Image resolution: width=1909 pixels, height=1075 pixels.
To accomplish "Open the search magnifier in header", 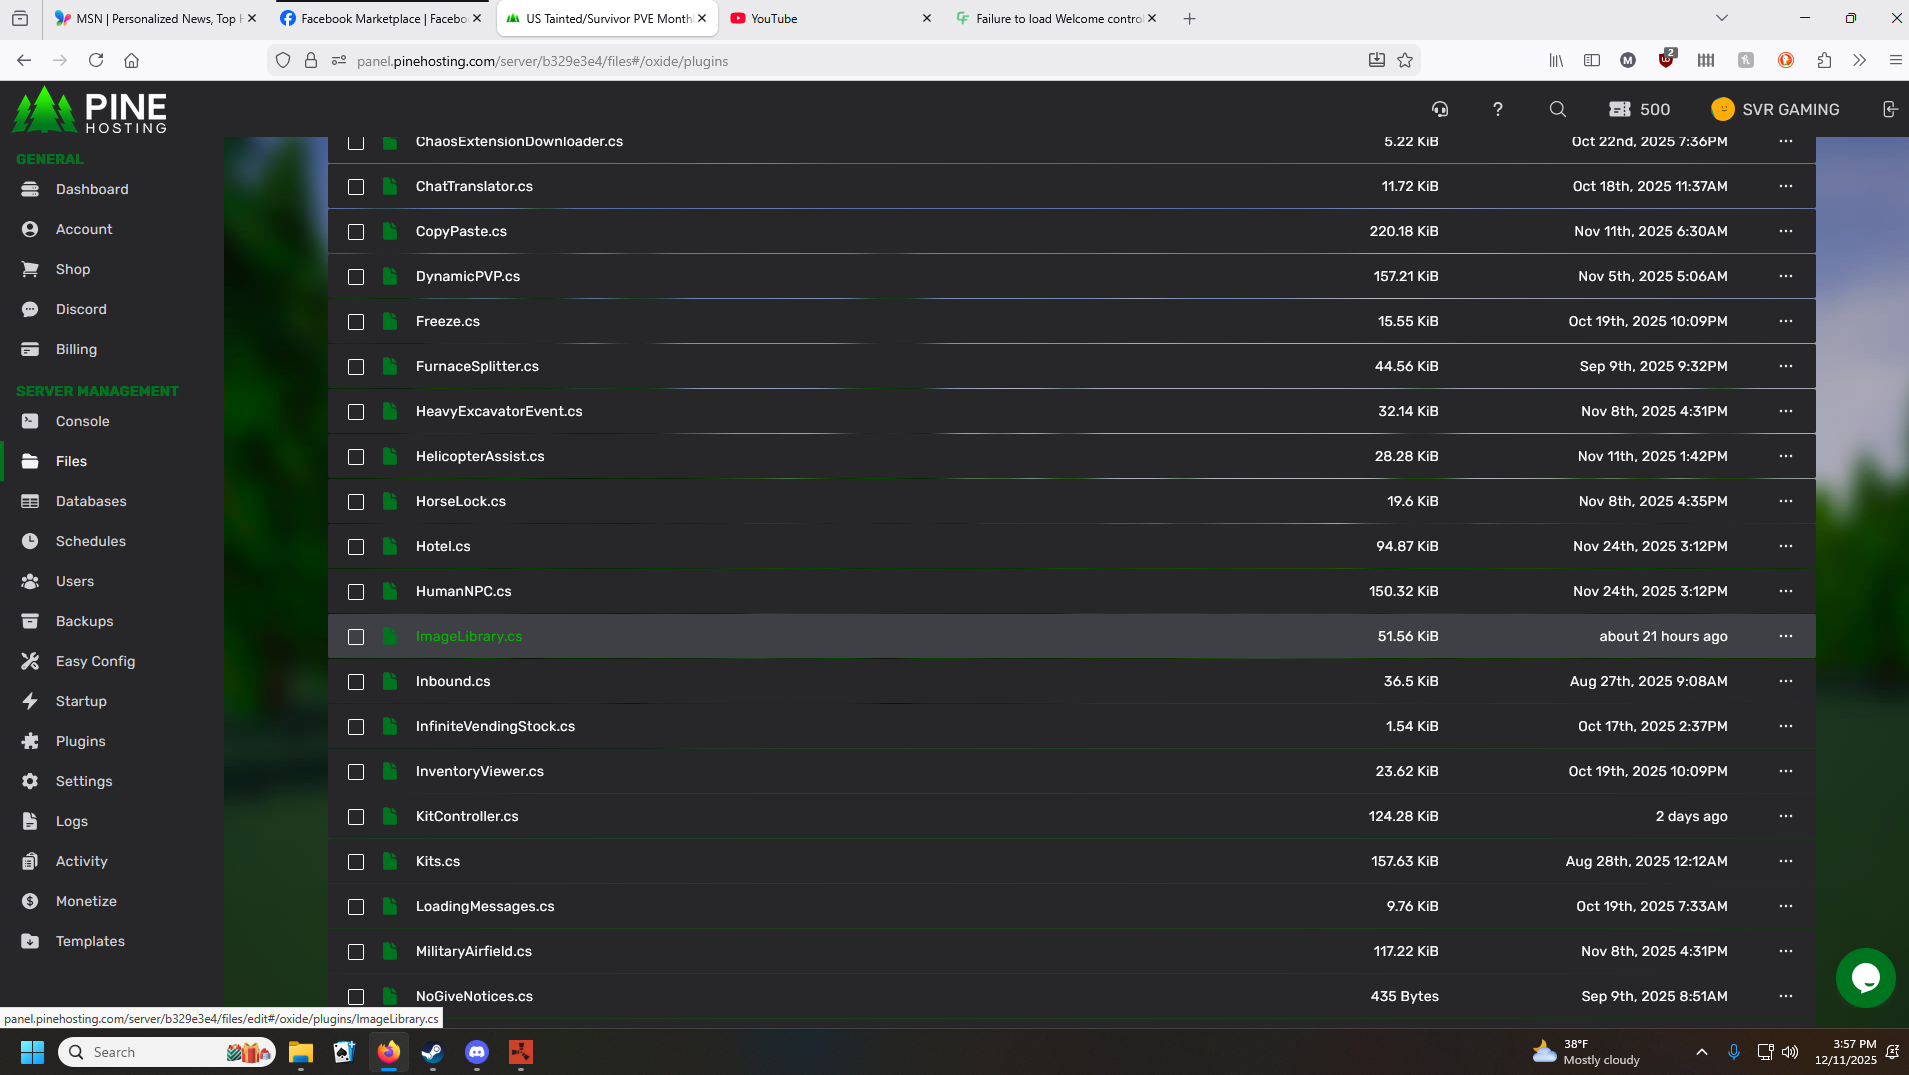I will [1557, 109].
